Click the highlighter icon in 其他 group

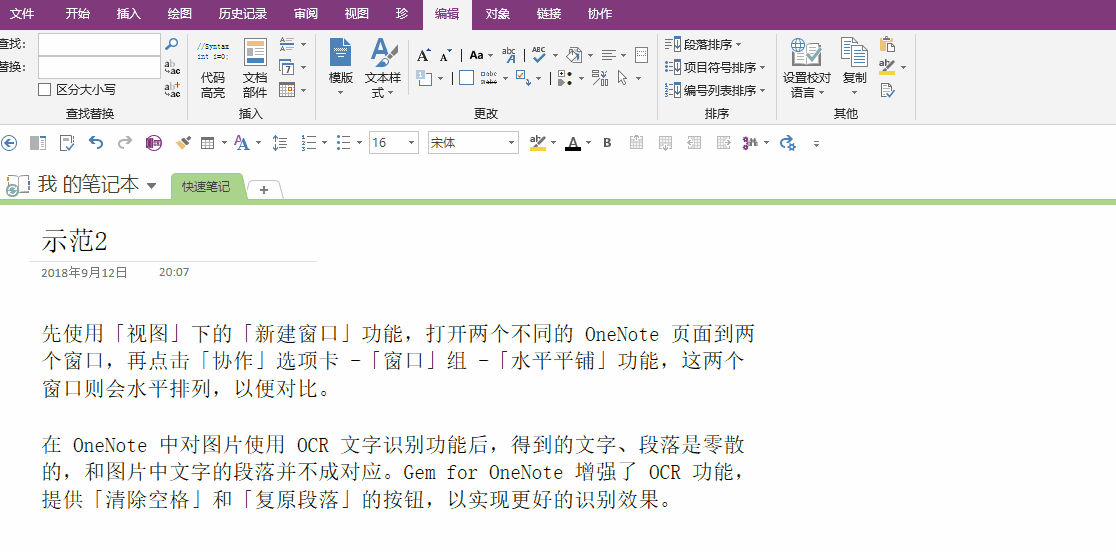[887, 67]
